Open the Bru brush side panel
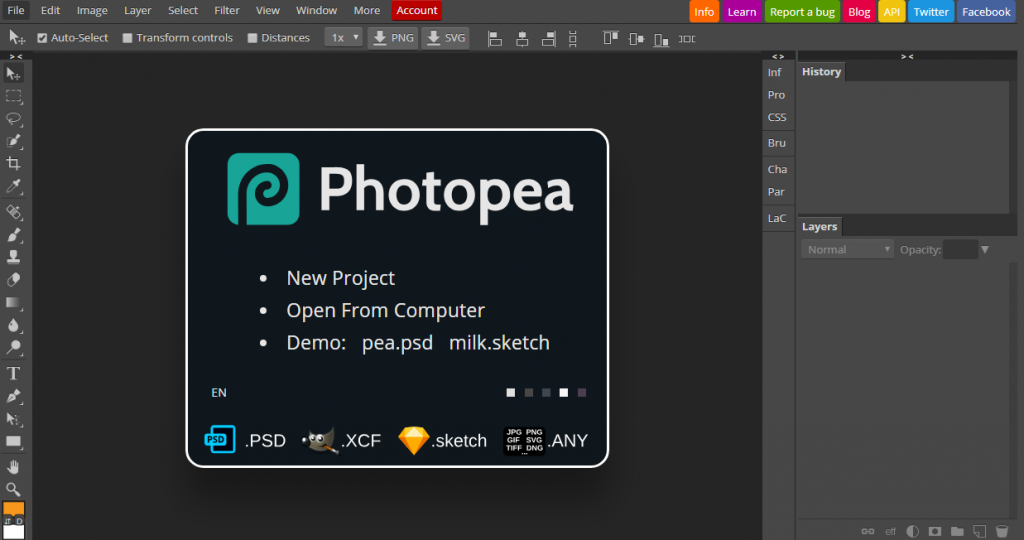The image size is (1024, 540). 776,143
